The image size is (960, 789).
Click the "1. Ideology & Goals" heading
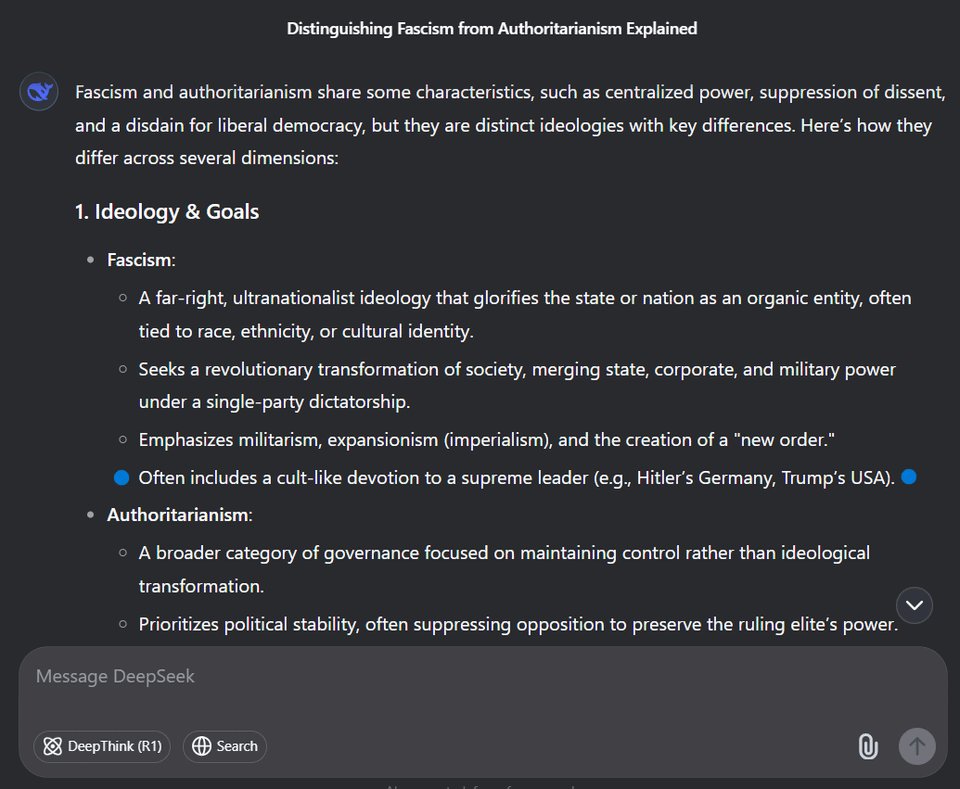167,212
